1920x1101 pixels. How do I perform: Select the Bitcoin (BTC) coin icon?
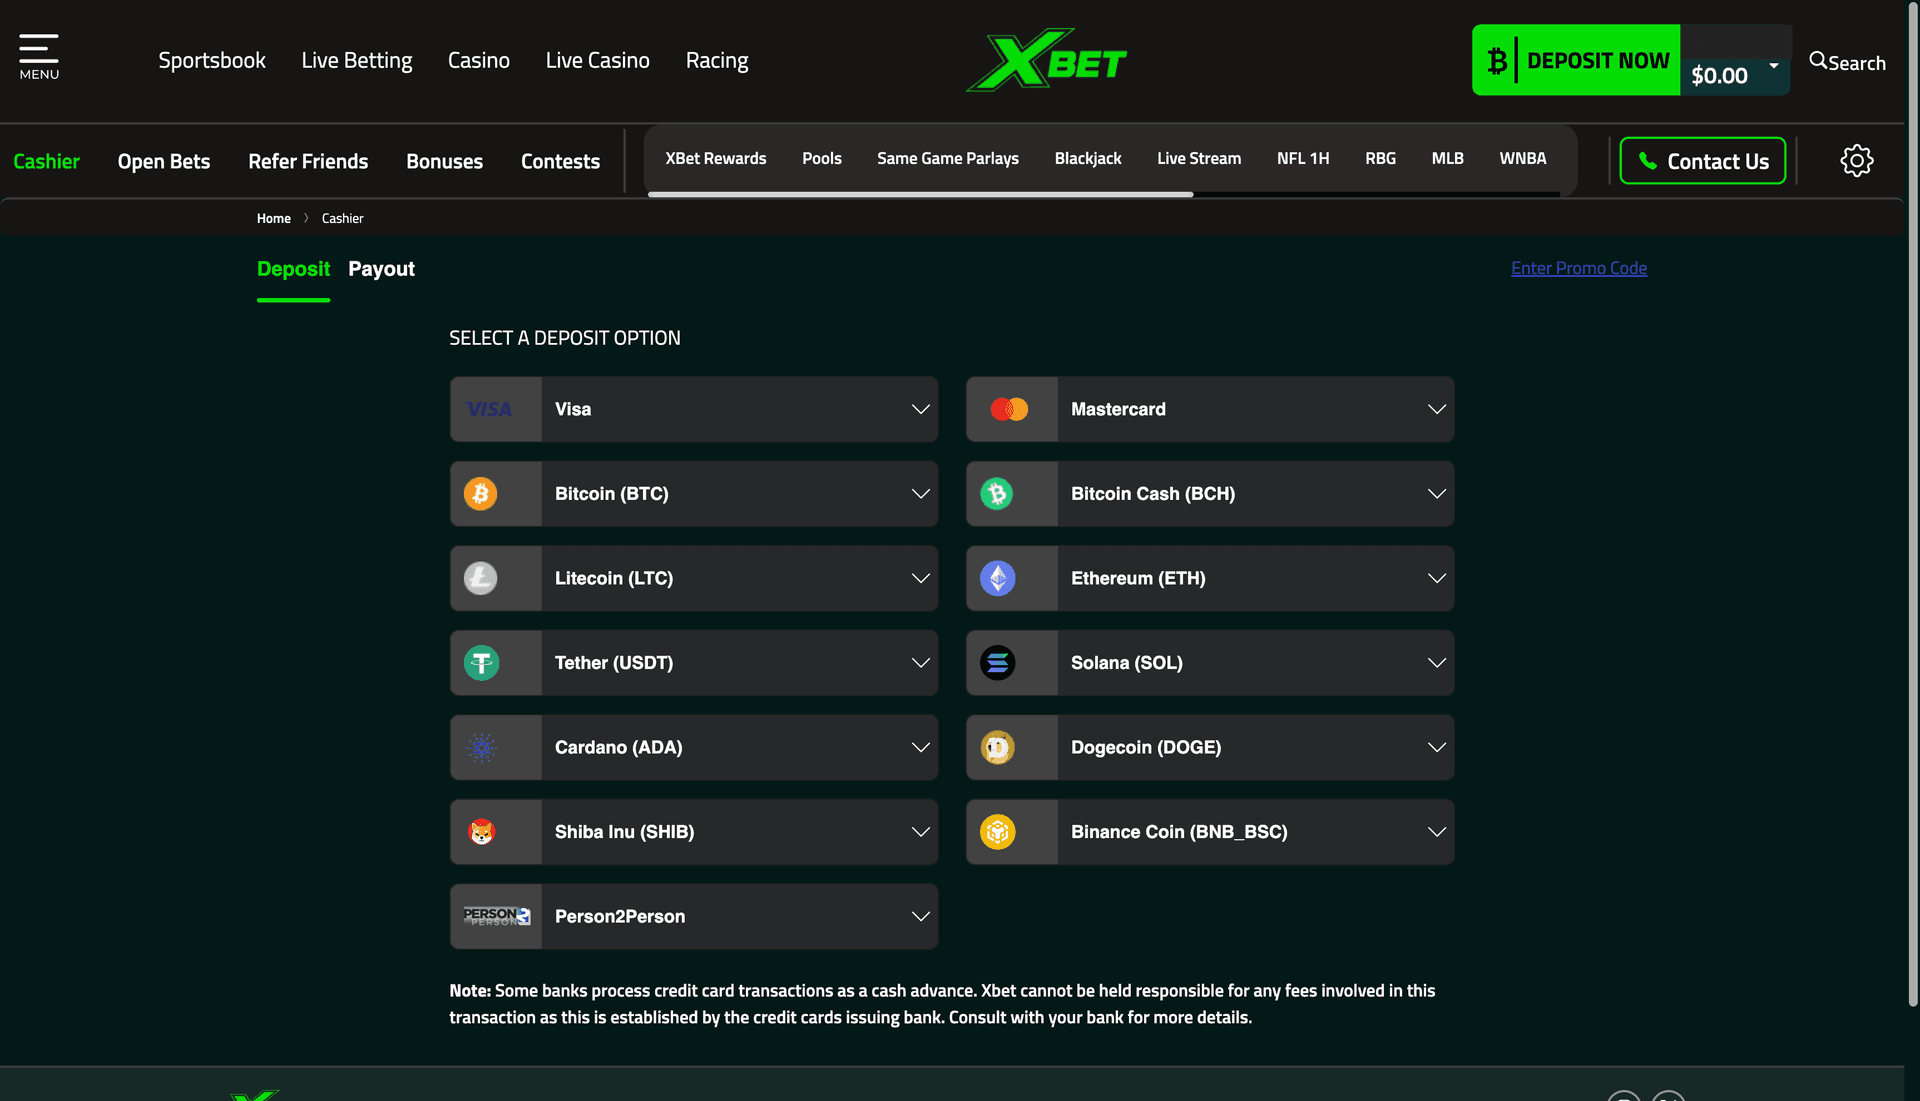pyautogui.click(x=481, y=493)
